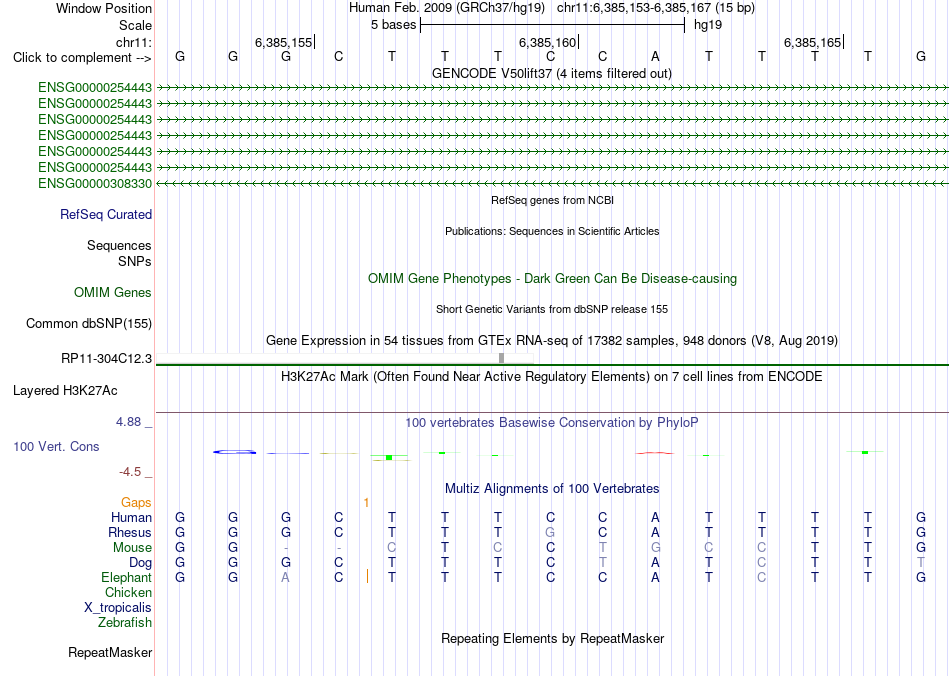Click the Basewise Conservation by PhyloP title

coord(552,423)
